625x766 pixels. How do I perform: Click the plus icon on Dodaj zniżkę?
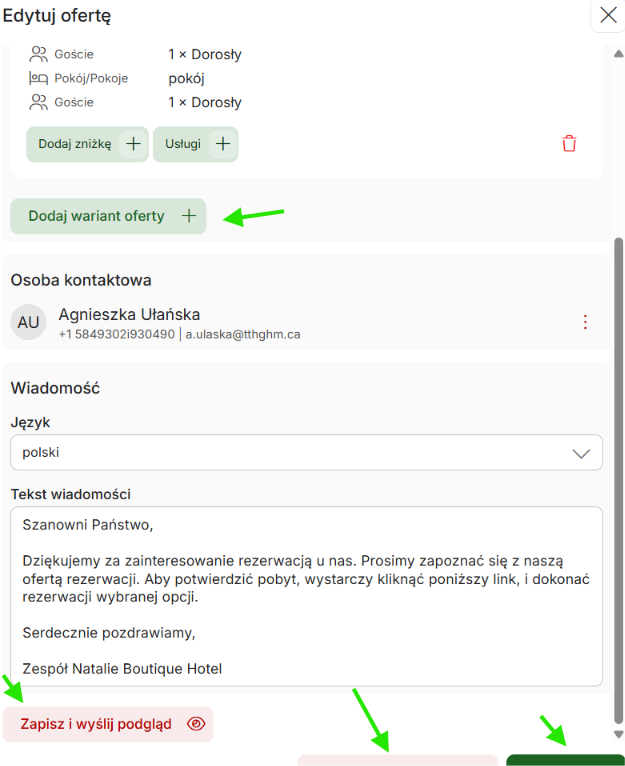click(x=133, y=144)
